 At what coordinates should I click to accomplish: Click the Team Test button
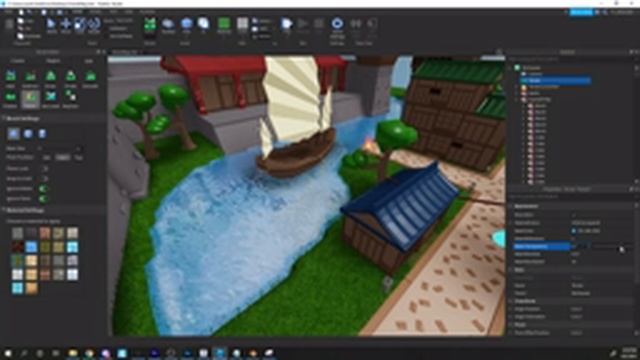[x=356, y=26]
